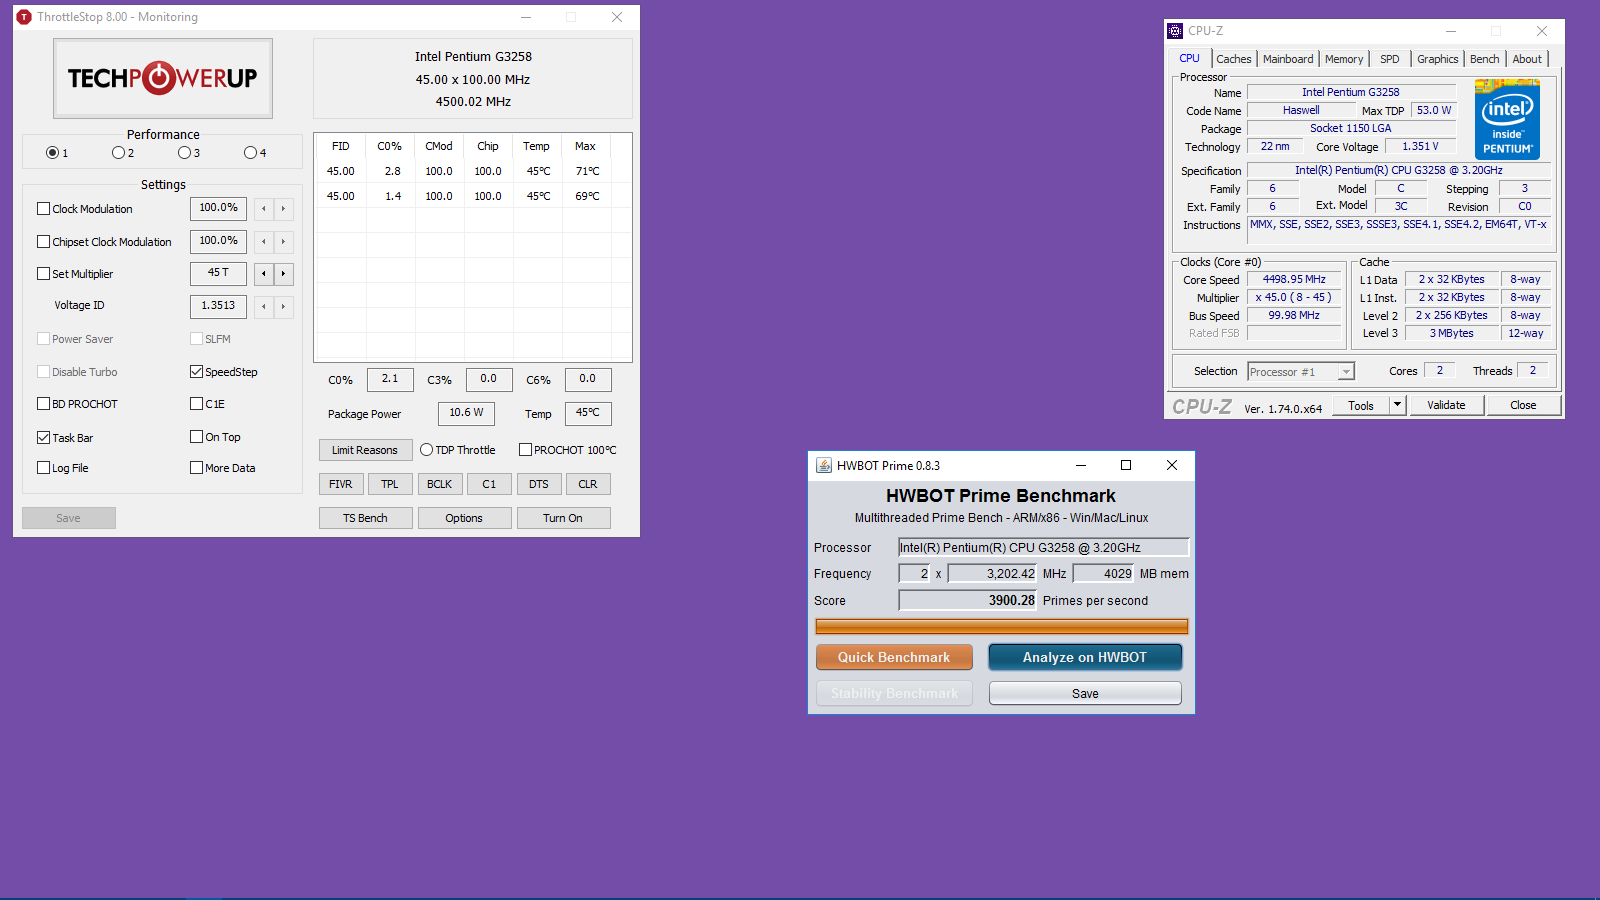The width and height of the screenshot is (1600, 900).
Task: Increase Chipset Clock Modulation value
Action: point(284,242)
